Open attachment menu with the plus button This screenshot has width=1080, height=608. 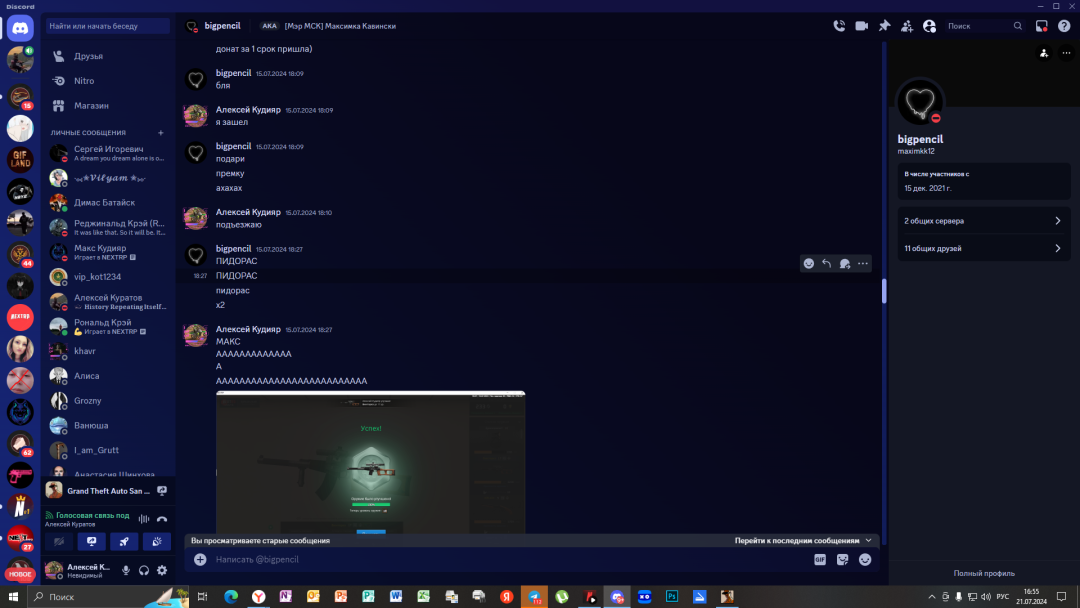click(x=200, y=560)
